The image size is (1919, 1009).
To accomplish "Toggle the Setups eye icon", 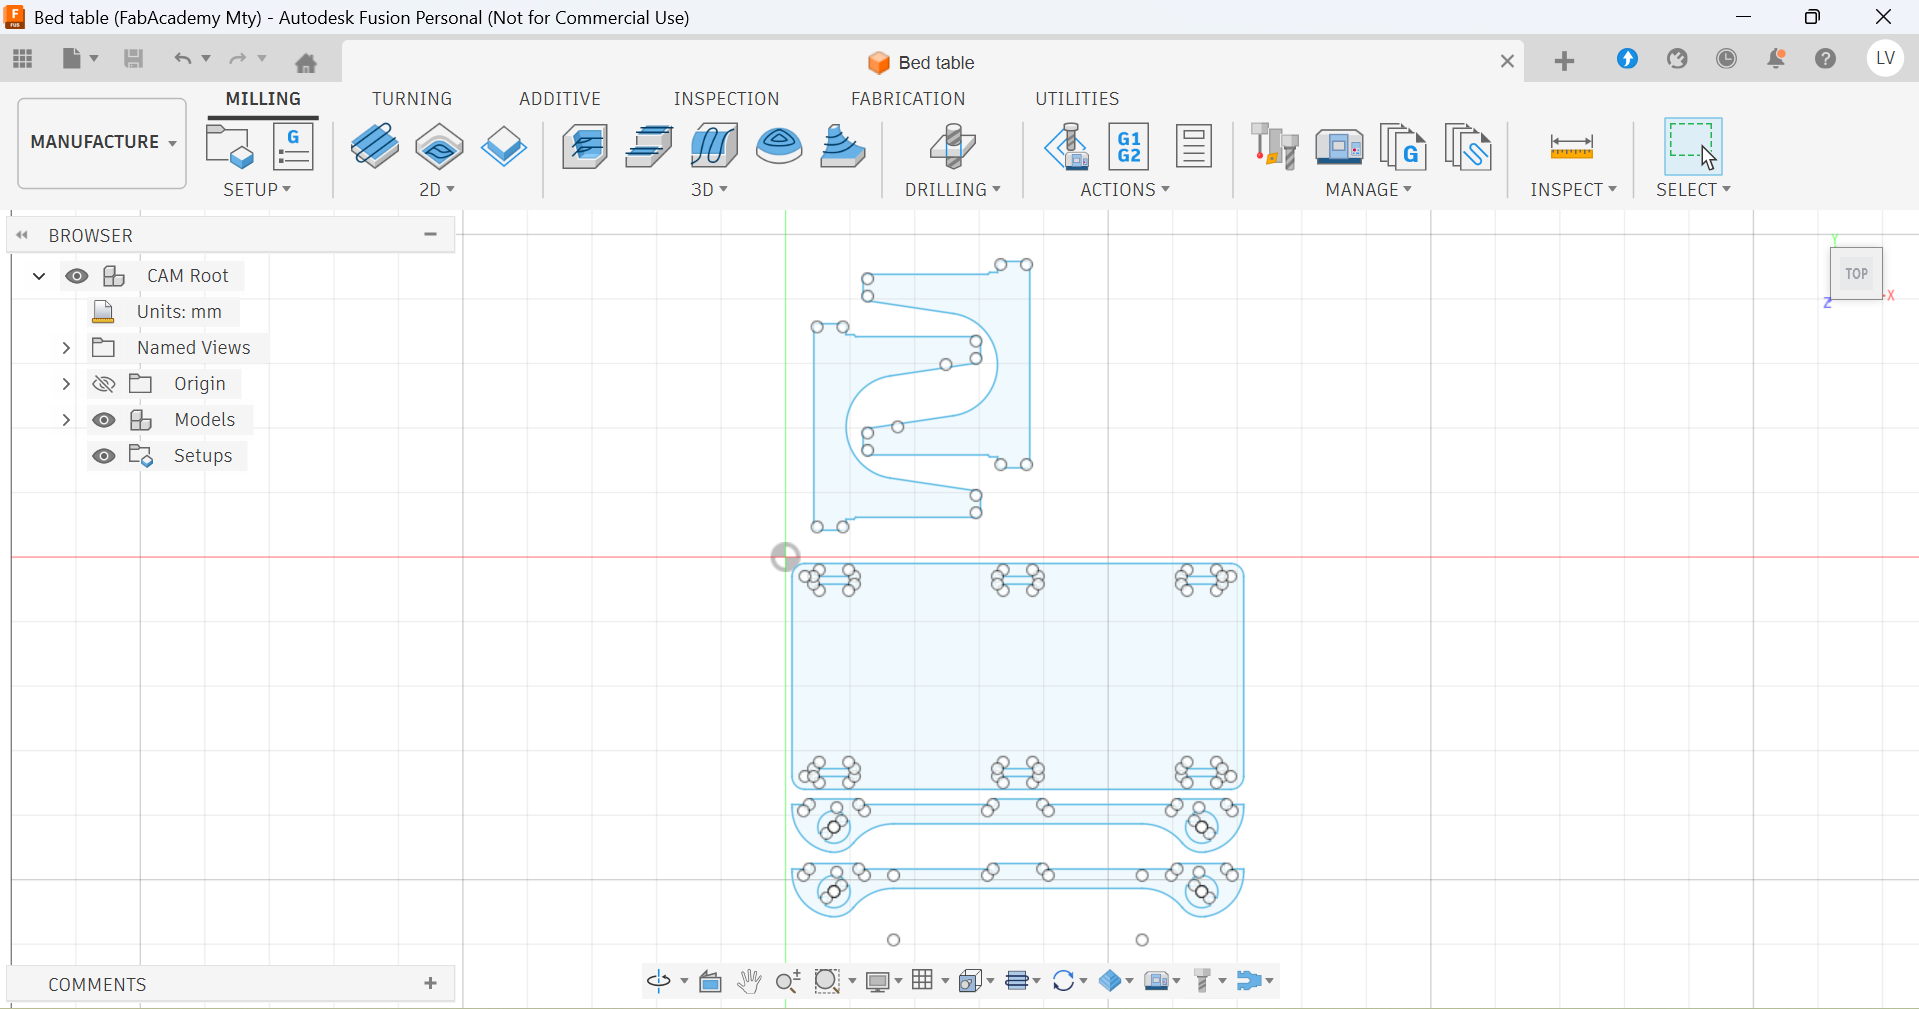I will click(104, 456).
